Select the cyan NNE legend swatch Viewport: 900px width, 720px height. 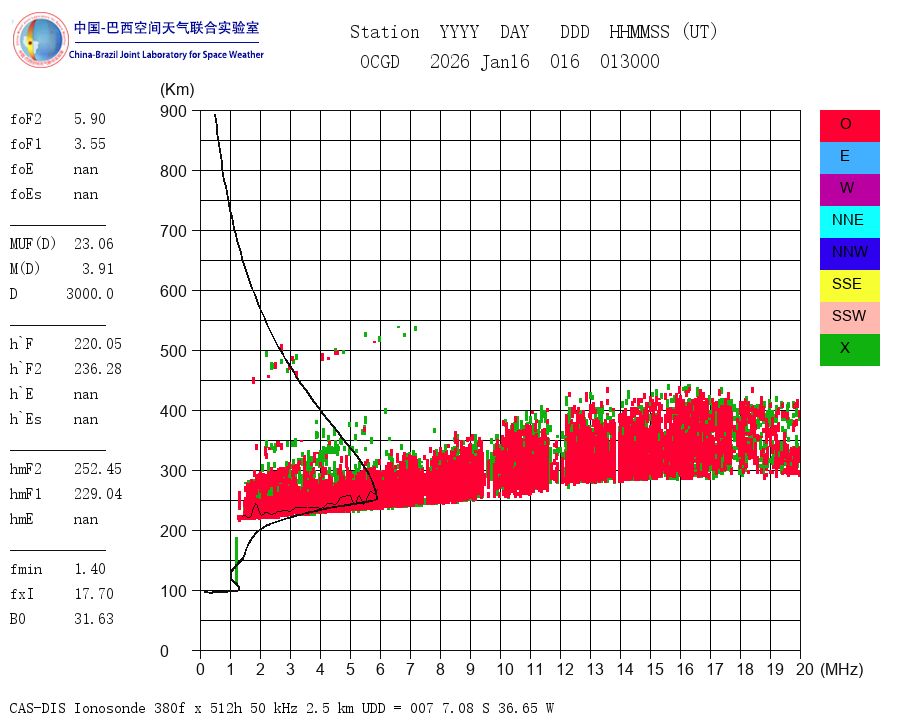849,222
